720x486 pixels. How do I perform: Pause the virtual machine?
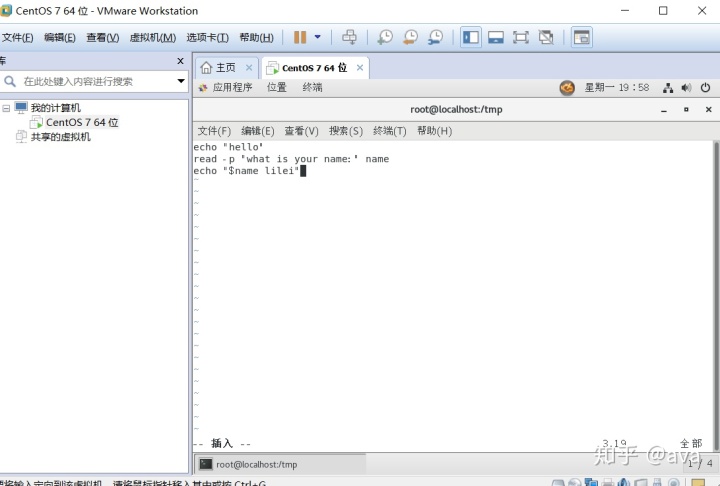click(300, 37)
